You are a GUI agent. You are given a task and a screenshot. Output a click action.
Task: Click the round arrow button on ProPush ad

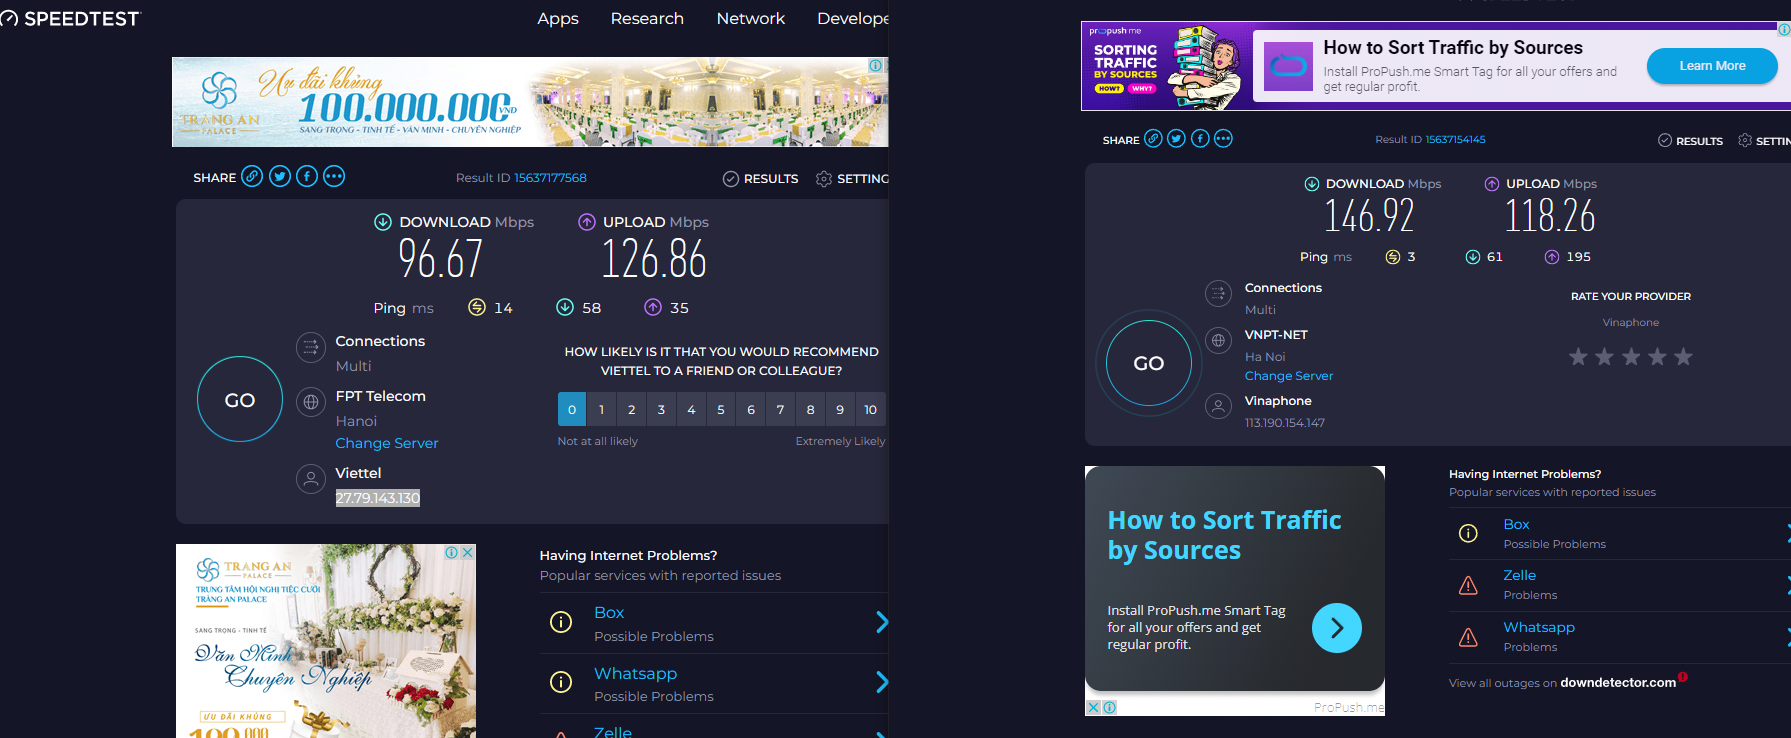[1337, 628]
